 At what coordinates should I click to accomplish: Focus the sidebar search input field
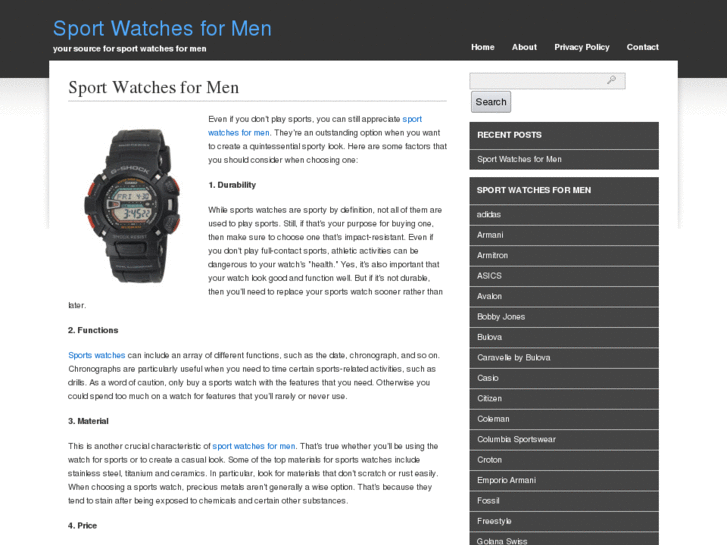coord(547,81)
